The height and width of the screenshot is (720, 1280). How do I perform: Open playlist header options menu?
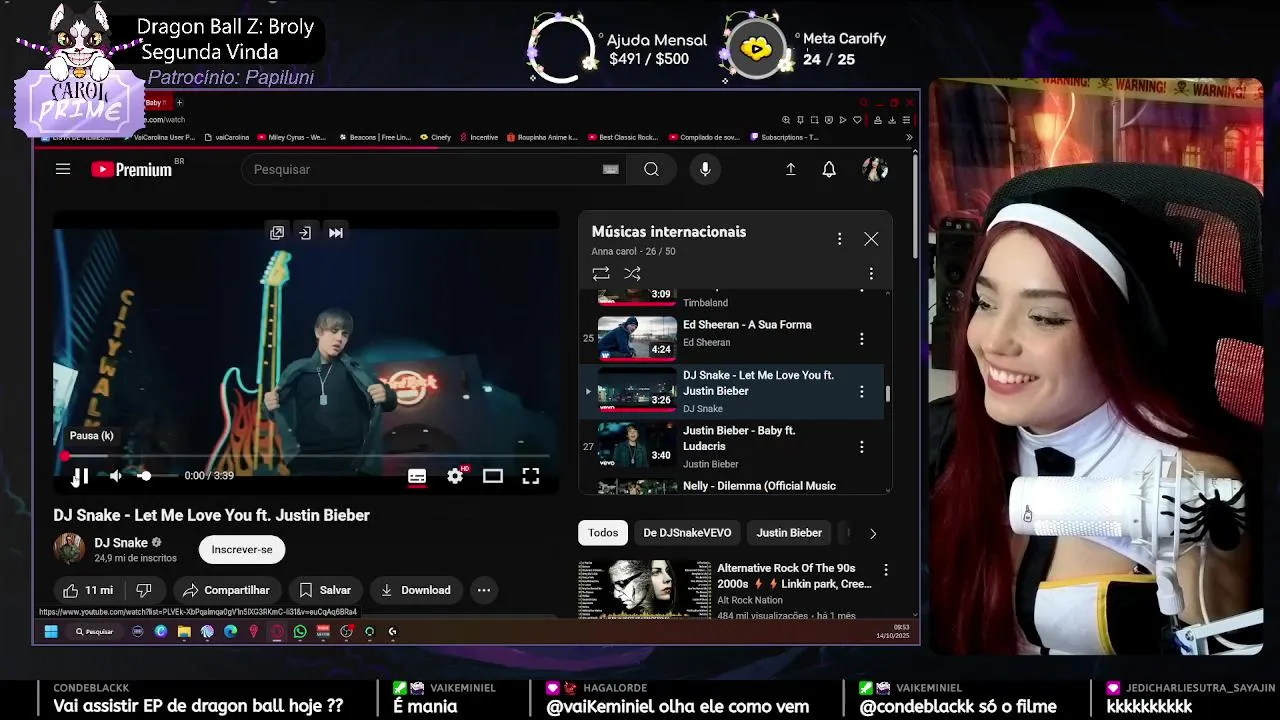click(x=839, y=239)
